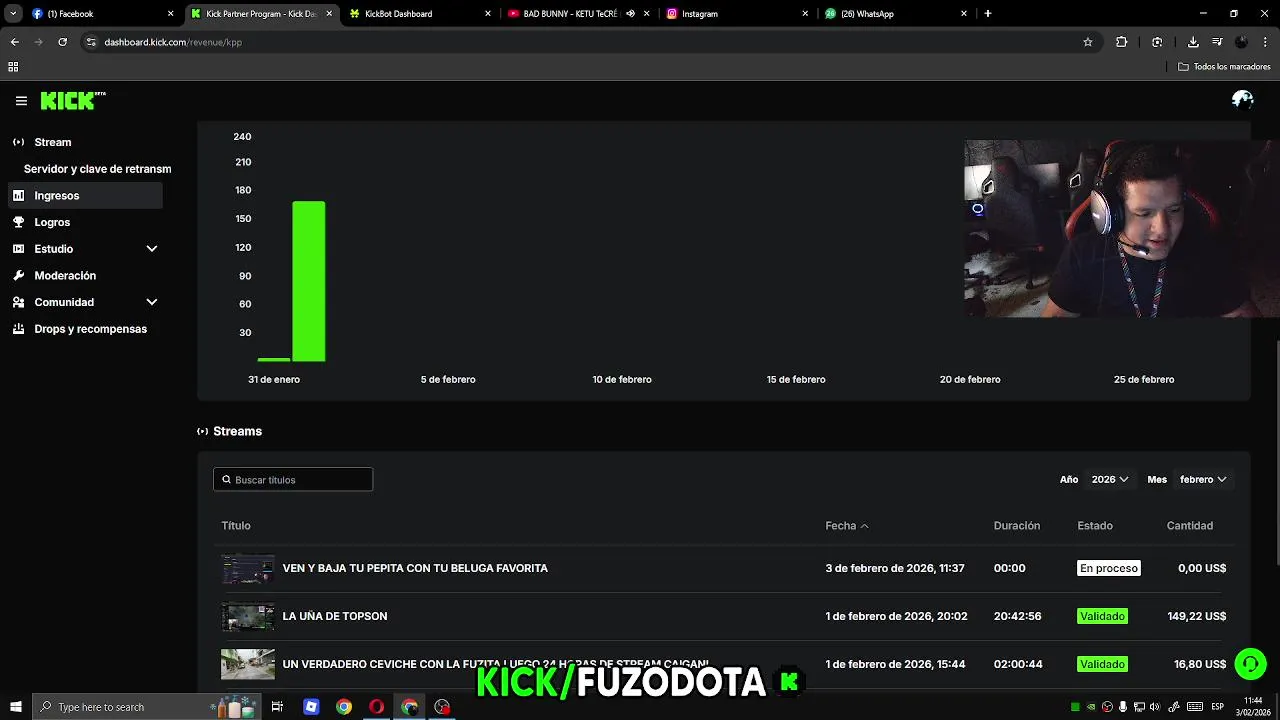Open Chrome three-dot menu
This screenshot has height=720, width=1280.
[x=1265, y=42]
